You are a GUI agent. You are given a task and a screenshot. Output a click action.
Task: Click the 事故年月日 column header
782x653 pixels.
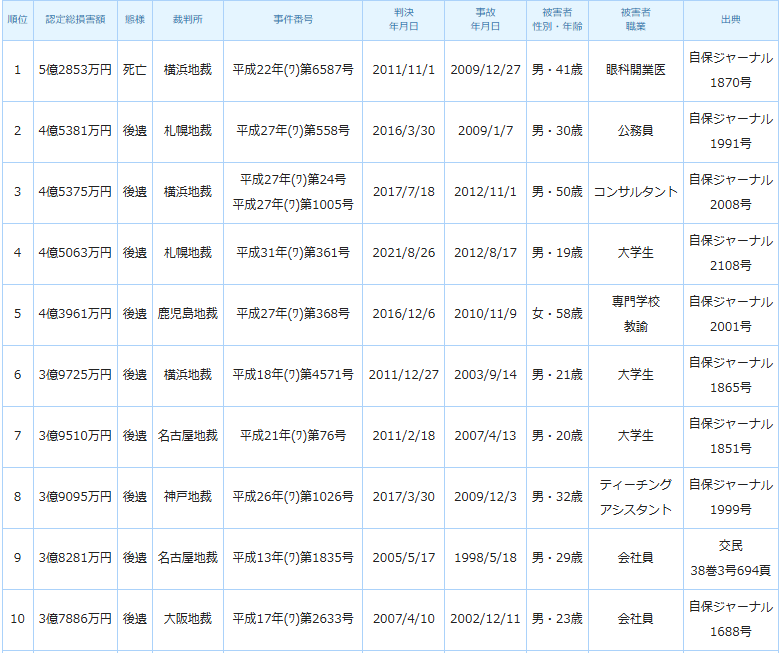tap(485, 20)
